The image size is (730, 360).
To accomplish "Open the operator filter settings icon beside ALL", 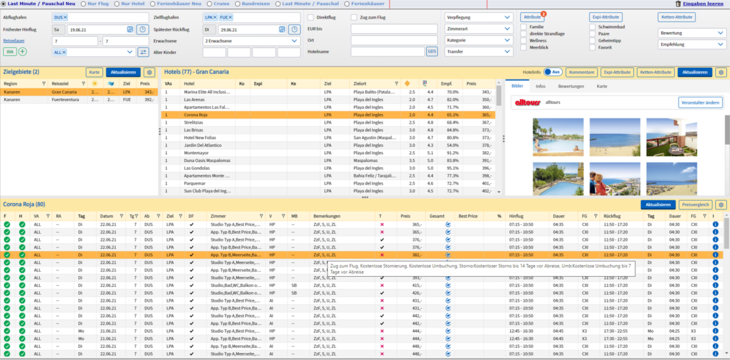I will pos(143,52).
